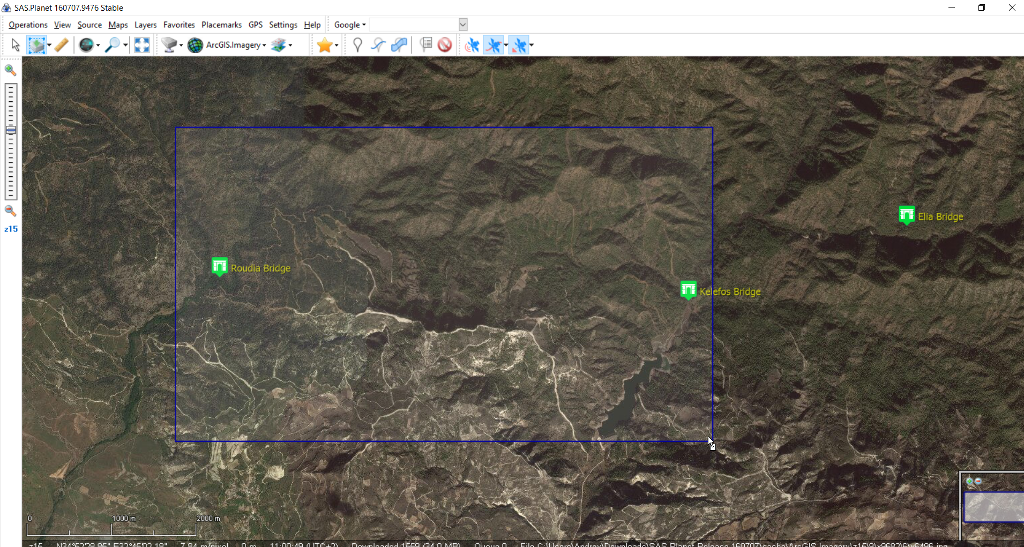Click the vertical zoom level slider handle

pos(10,131)
